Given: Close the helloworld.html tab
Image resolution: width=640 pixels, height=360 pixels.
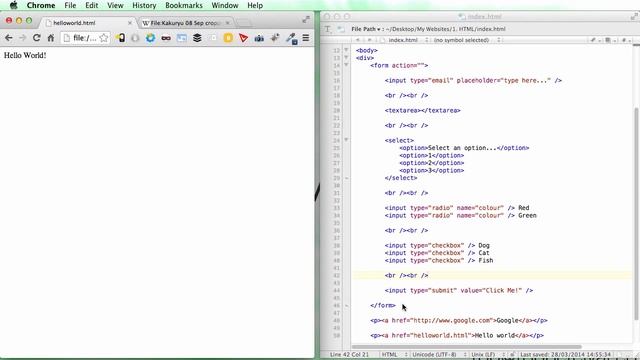Looking at the screenshot, I should click(x=130, y=23).
